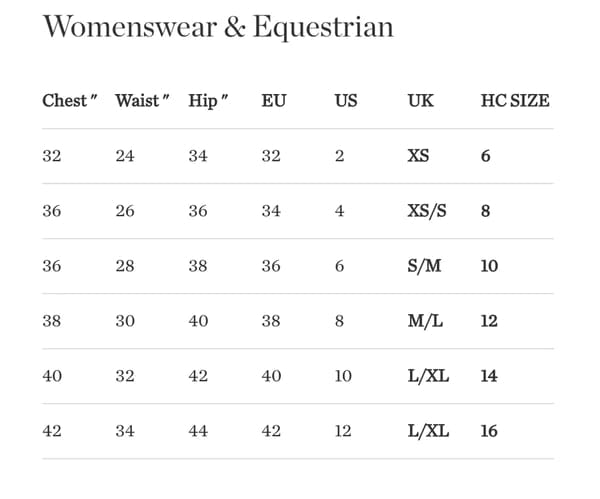This screenshot has height=499, width=600.
Task: Click waist measurement 26 cell
Action: pyautogui.click(x=125, y=212)
